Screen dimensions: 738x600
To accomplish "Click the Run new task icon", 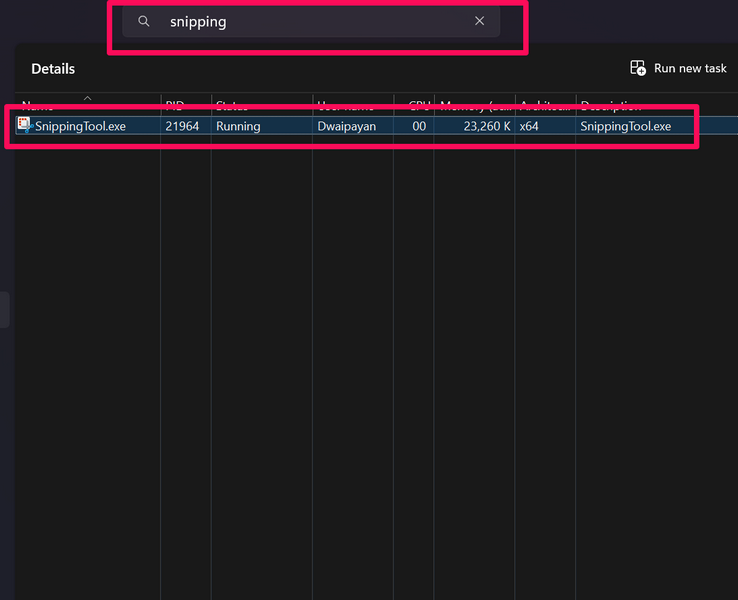I will click(638, 68).
